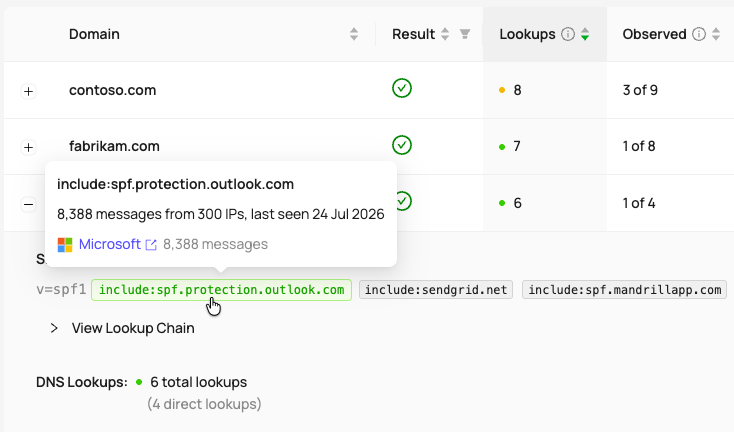
Task: Expand the contoso.com row
Action: point(29,91)
